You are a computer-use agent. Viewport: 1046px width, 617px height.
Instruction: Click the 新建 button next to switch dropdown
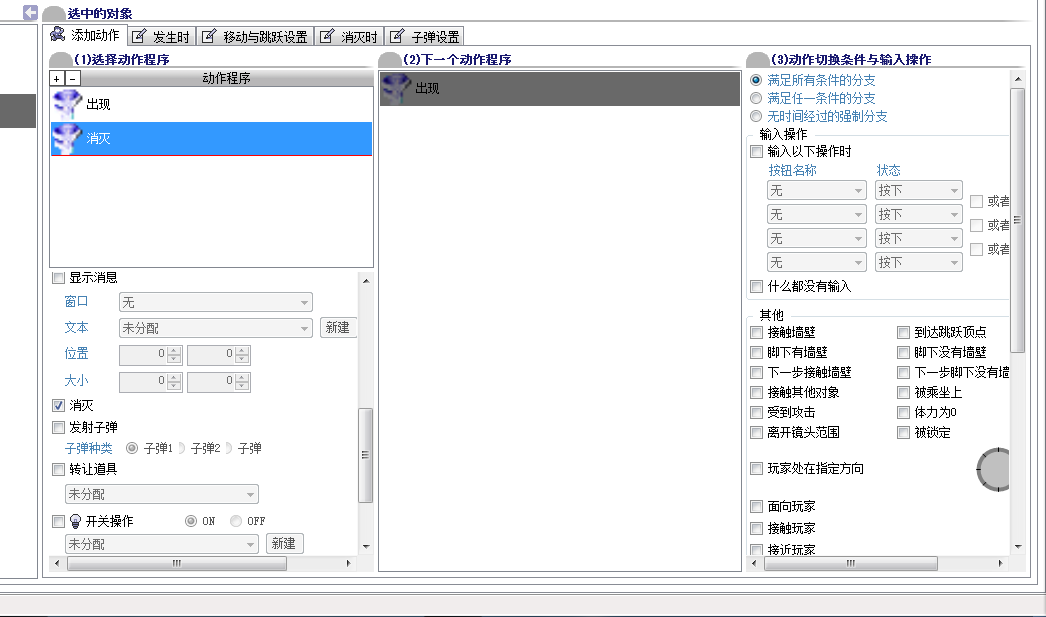click(x=284, y=544)
